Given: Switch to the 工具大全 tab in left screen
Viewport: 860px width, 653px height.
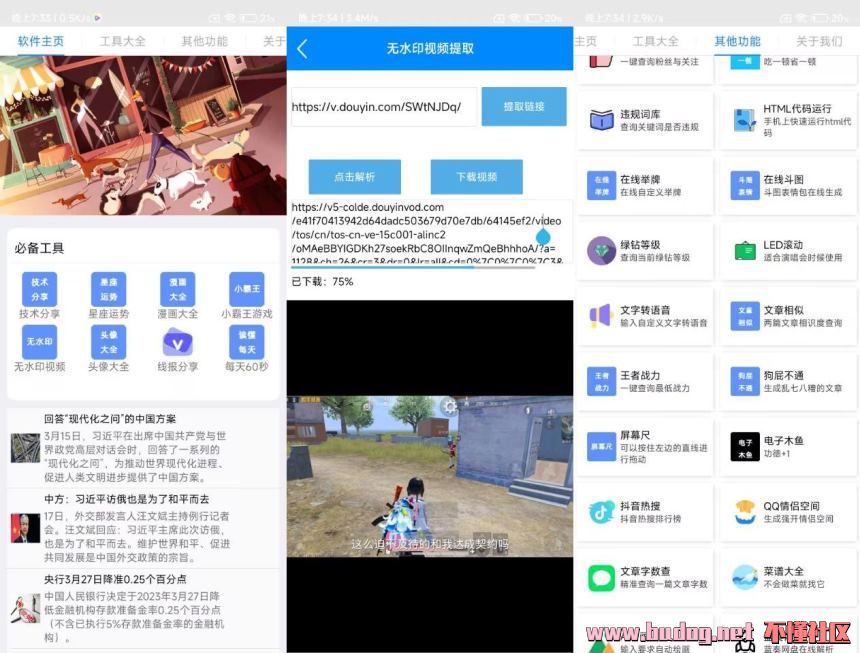Looking at the screenshot, I should (123, 41).
